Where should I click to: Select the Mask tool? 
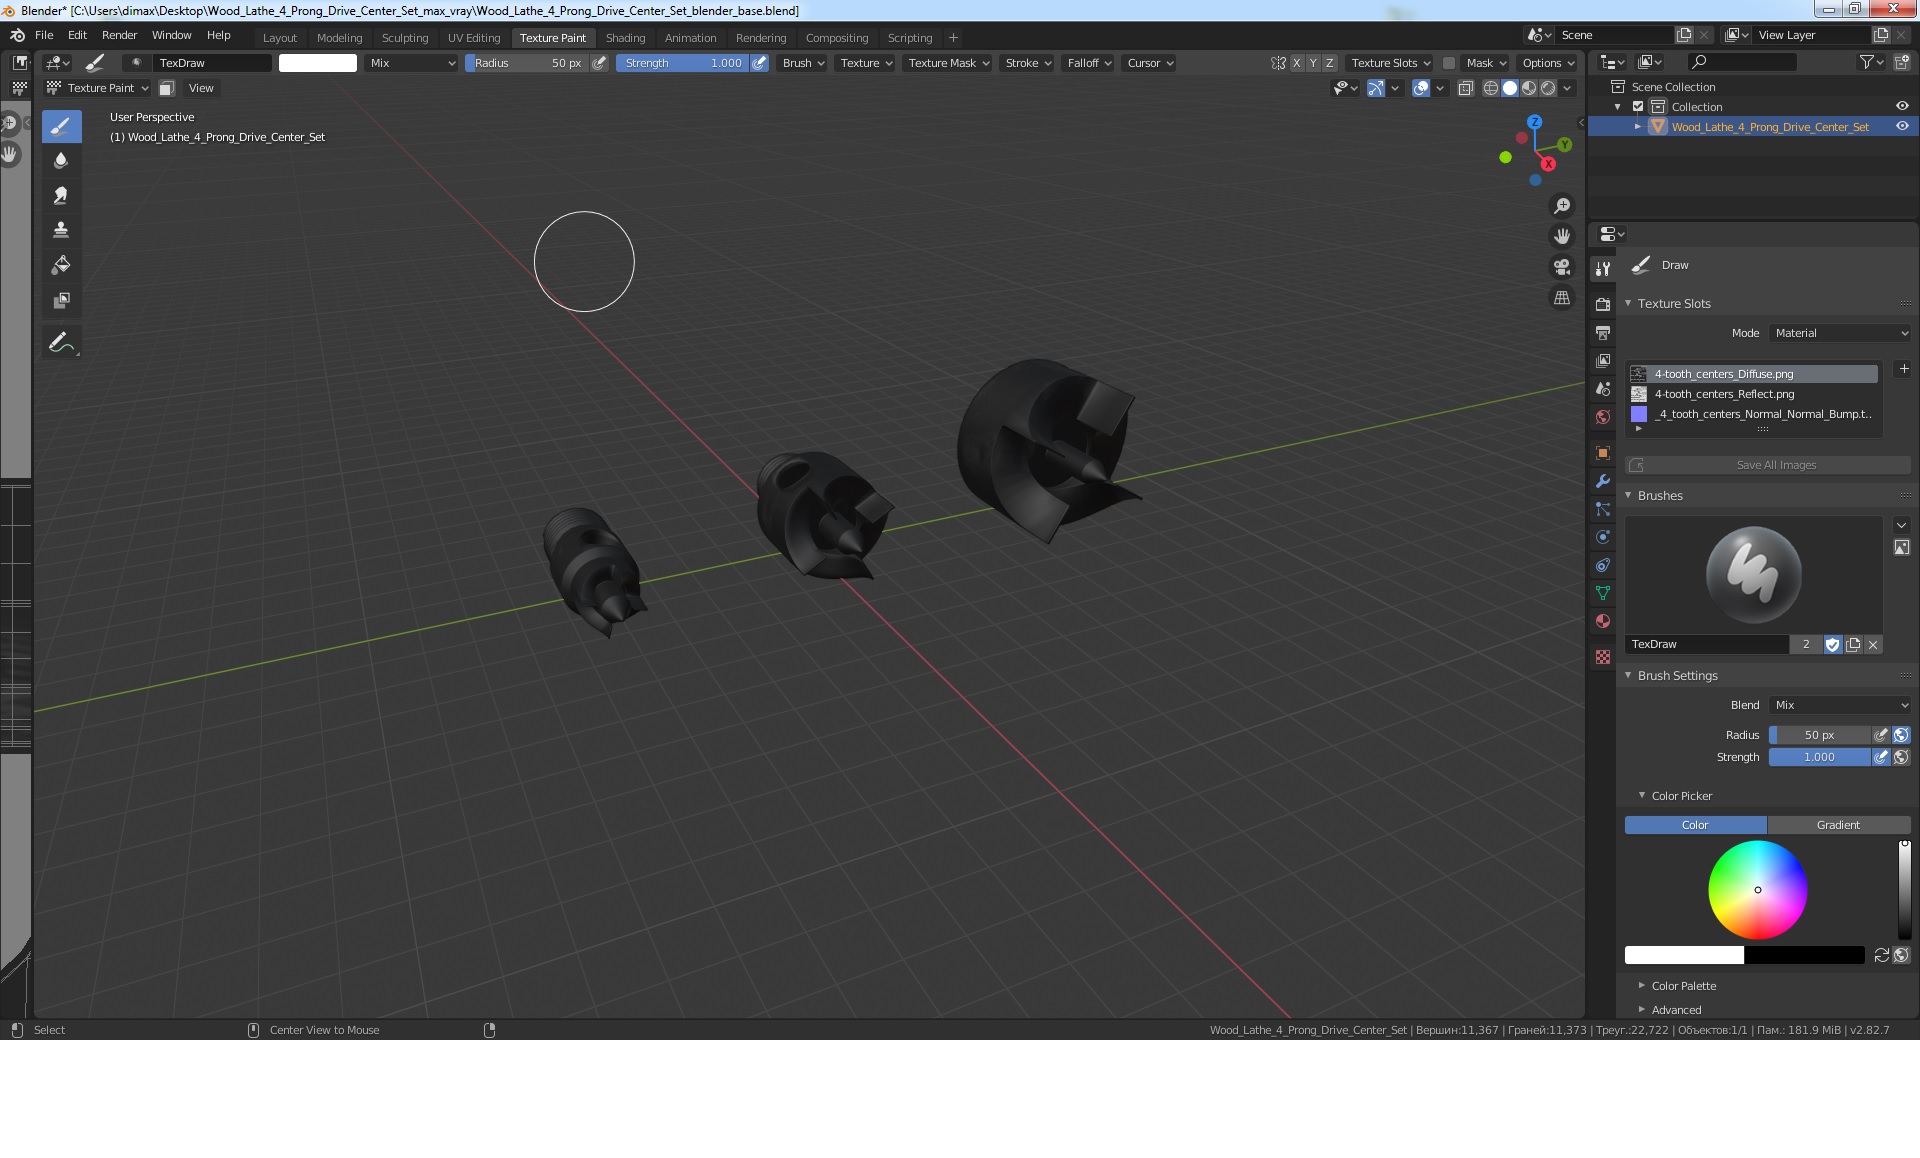(x=61, y=301)
